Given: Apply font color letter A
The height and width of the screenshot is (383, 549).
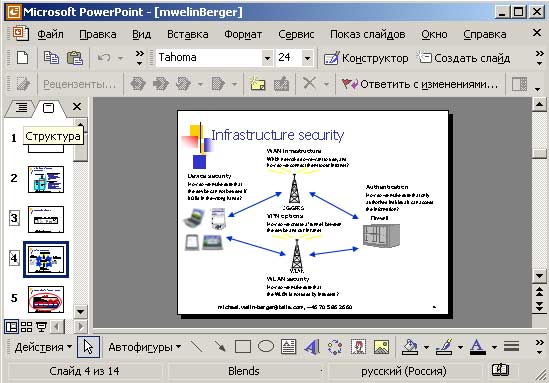Looking at the screenshot, I should 478,347.
